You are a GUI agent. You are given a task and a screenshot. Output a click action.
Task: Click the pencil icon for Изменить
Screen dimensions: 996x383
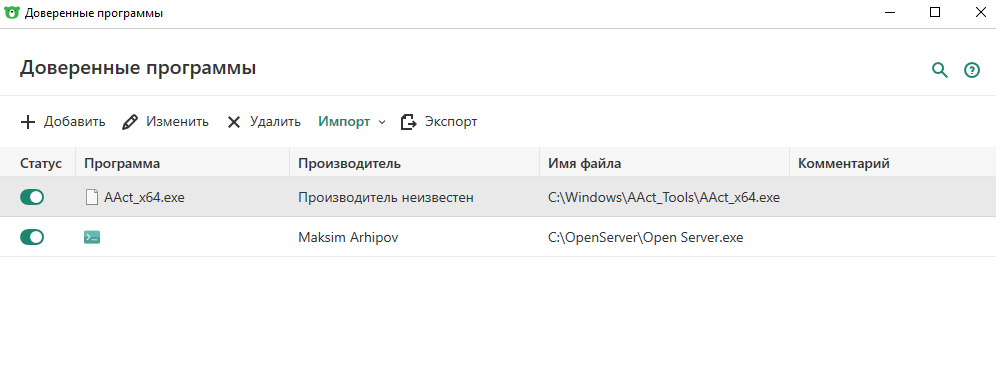click(130, 122)
